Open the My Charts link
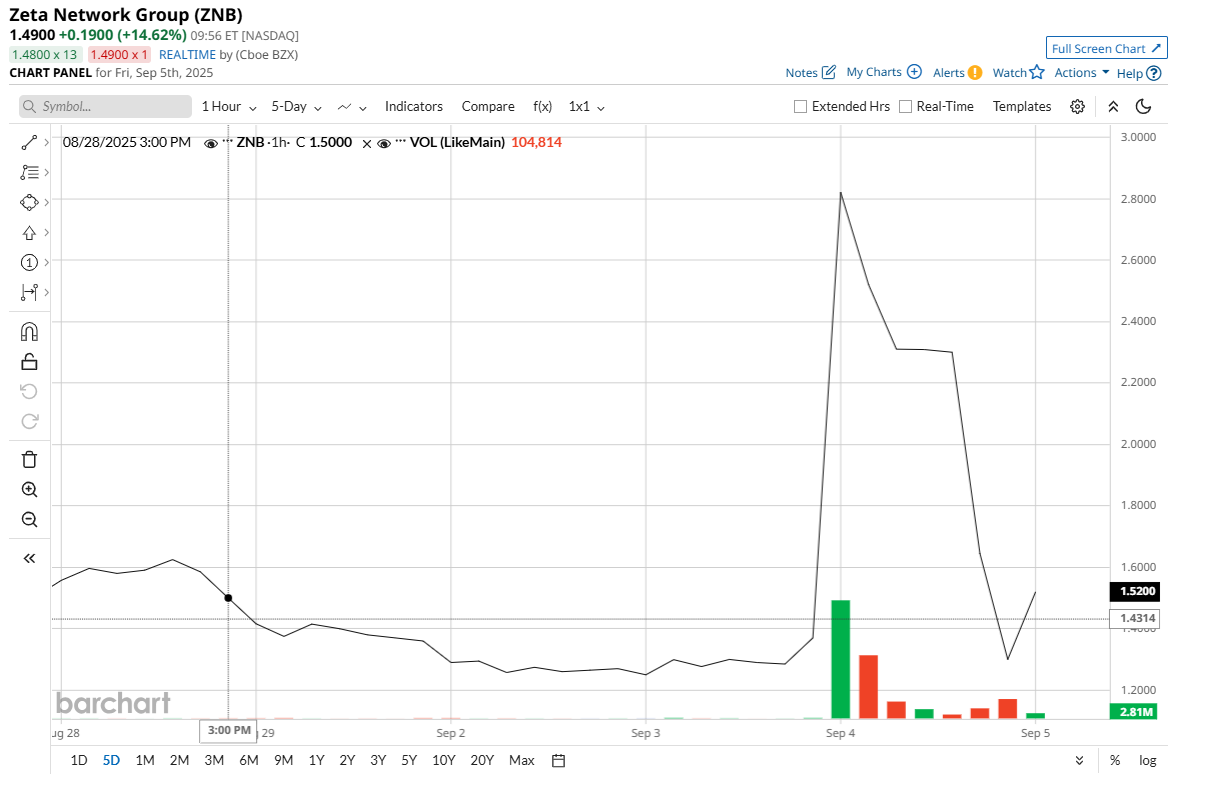1207x793 pixels. point(874,72)
